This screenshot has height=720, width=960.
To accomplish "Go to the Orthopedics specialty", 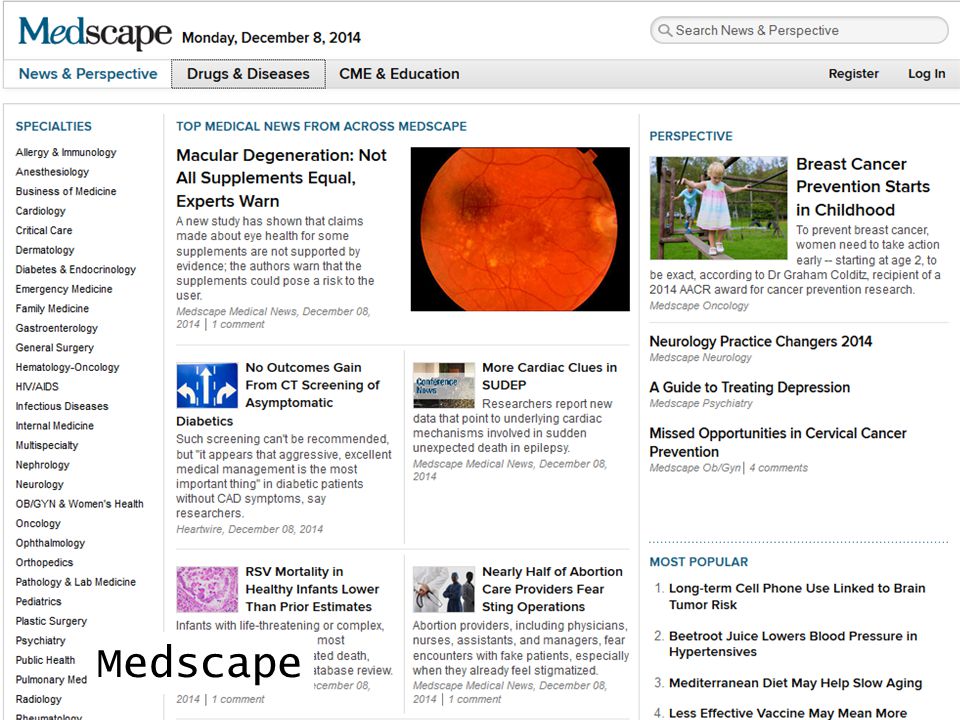I will [x=44, y=563].
